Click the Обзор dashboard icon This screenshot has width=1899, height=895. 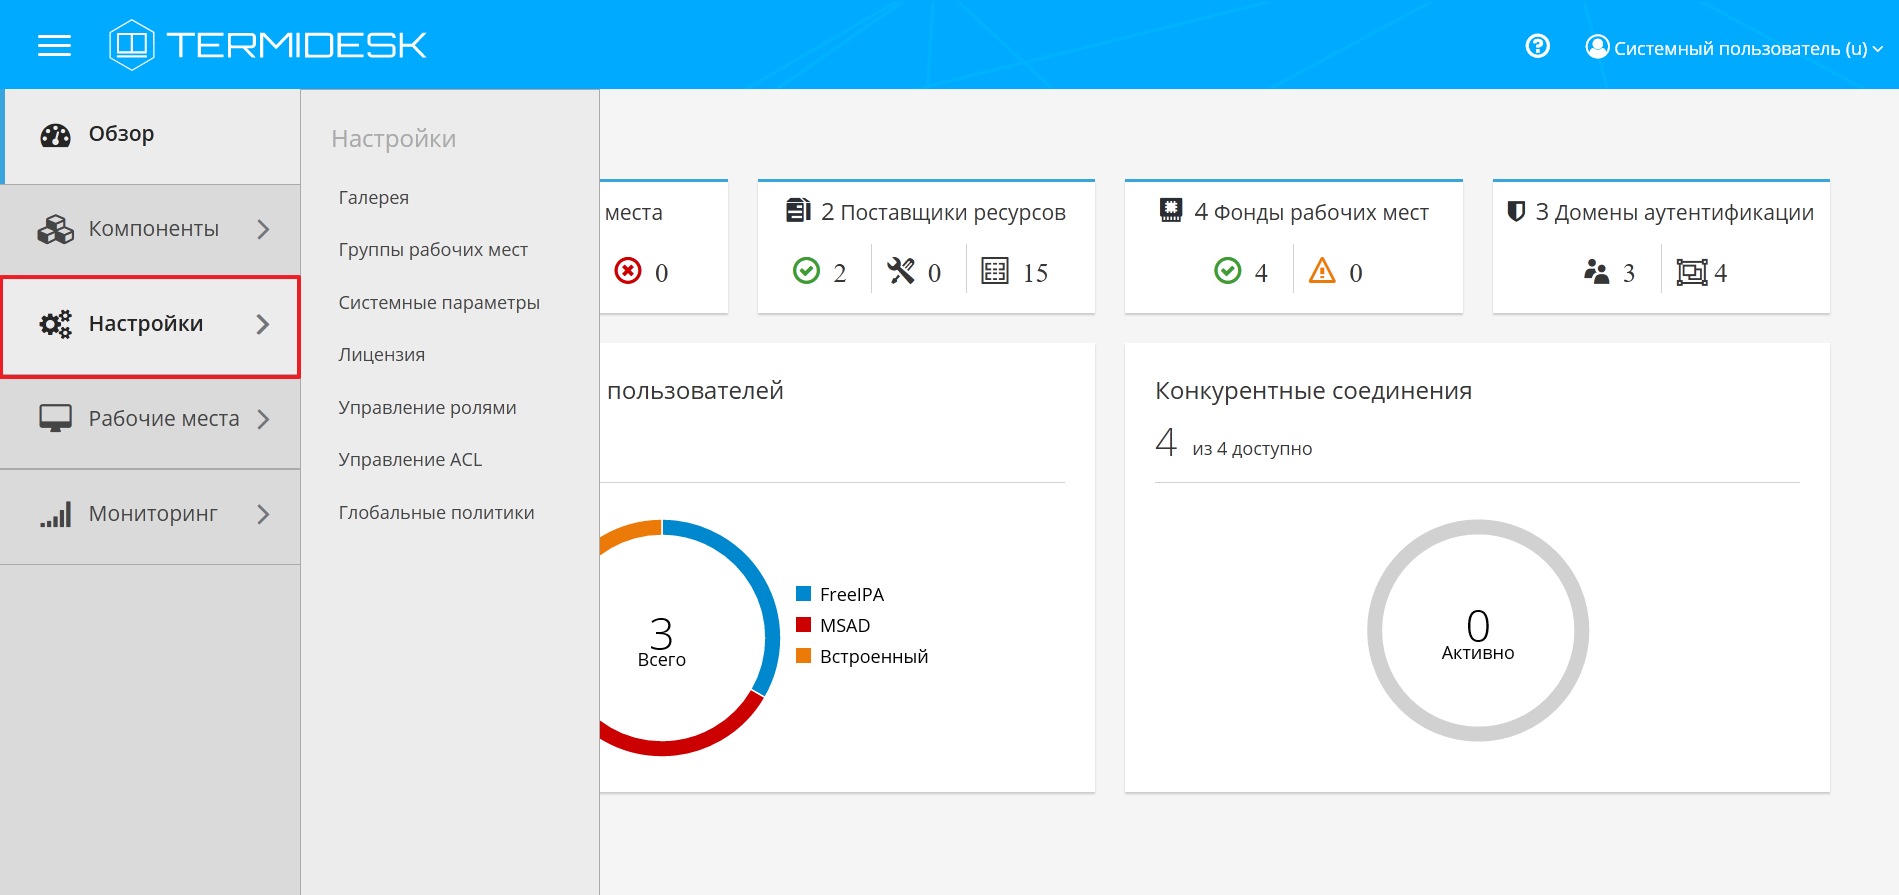click(56, 135)
